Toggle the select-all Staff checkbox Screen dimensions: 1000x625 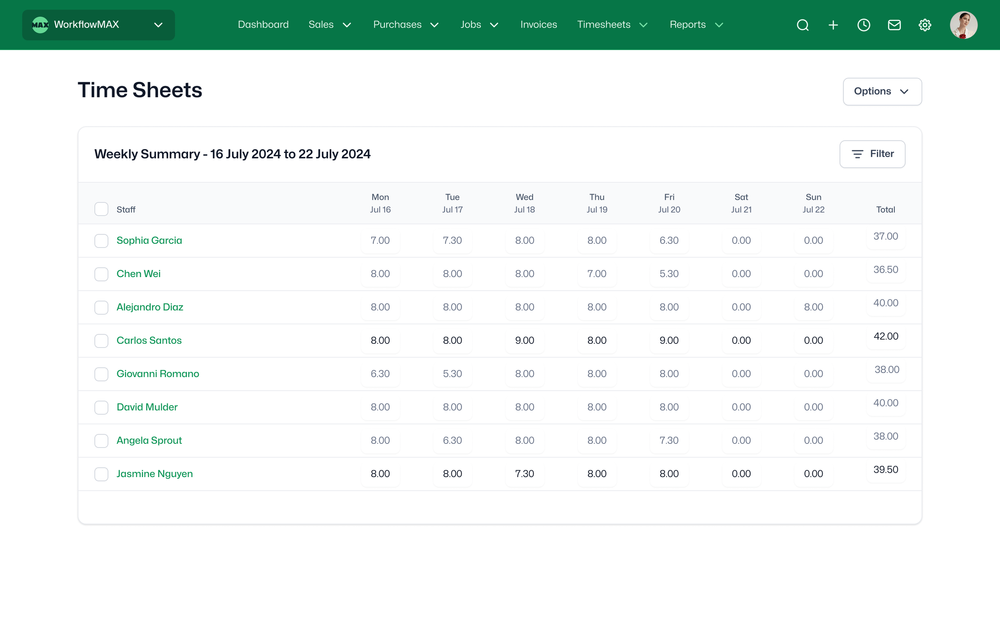pos(101,209)
